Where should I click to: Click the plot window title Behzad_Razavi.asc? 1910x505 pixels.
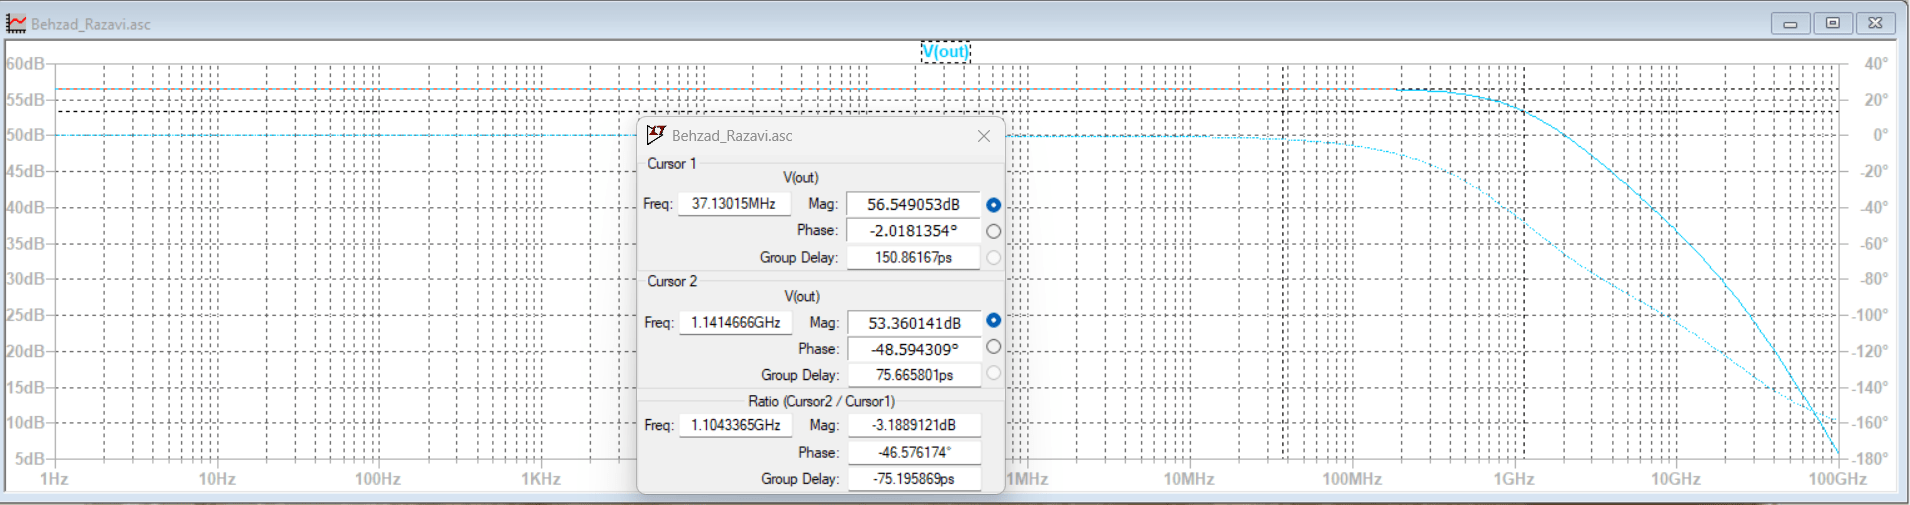tap(91, 24)
